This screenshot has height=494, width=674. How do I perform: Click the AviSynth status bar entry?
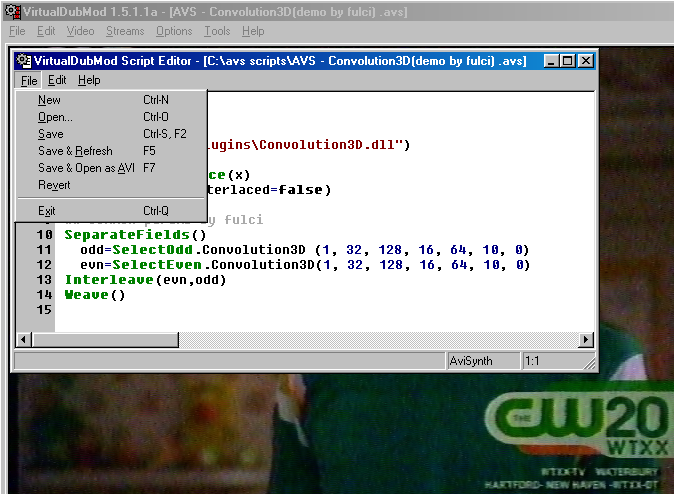[x=483, y=361]
